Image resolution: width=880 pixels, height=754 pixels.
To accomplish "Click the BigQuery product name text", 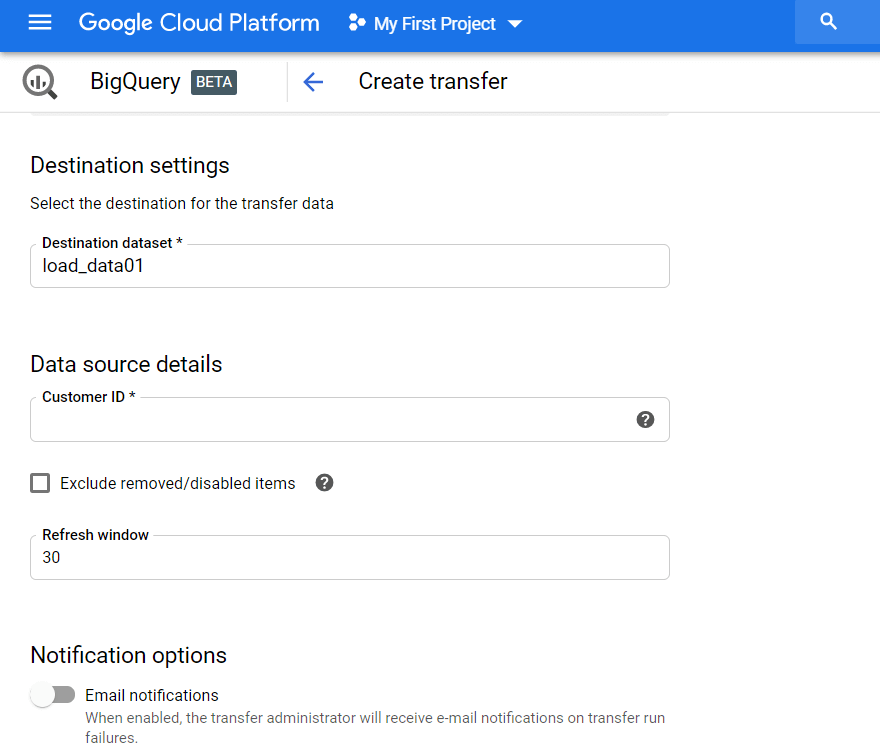I will (135, 82).
